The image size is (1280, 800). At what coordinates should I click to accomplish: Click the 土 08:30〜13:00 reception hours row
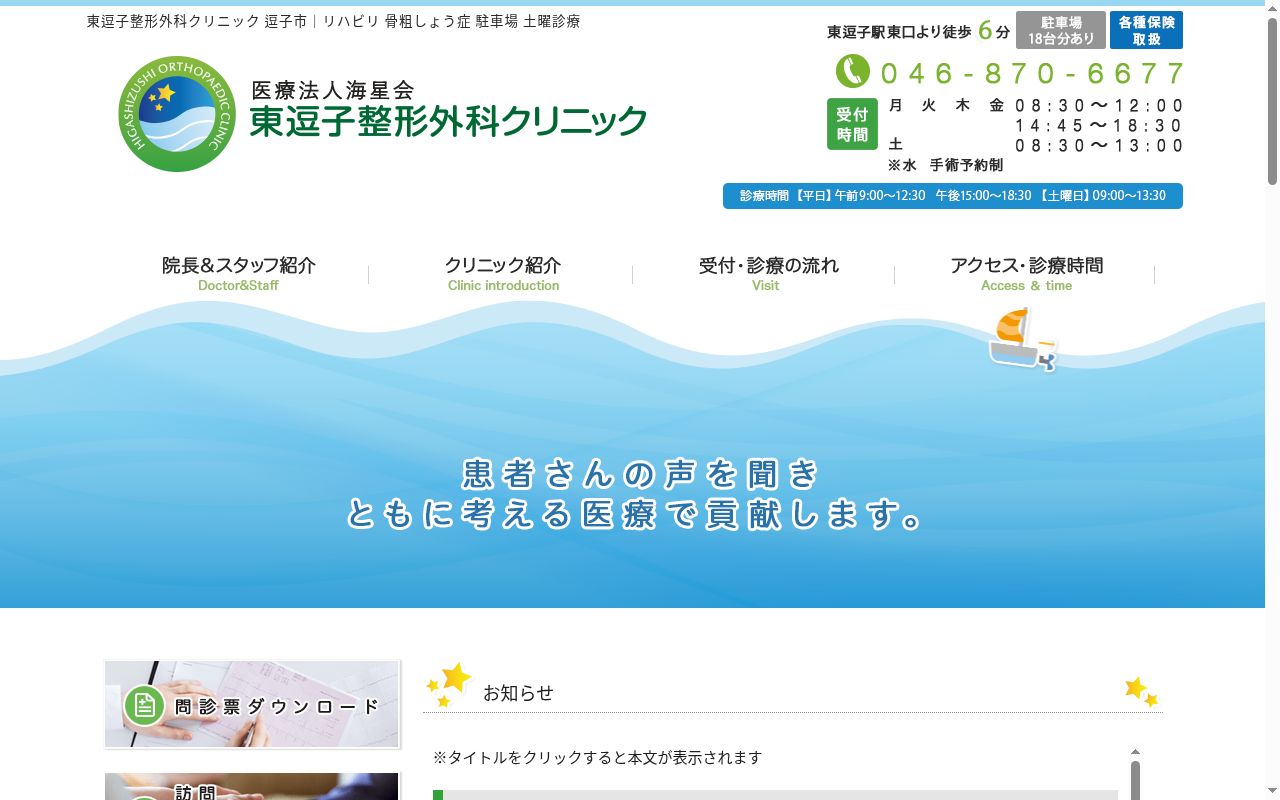(1035, 145)
